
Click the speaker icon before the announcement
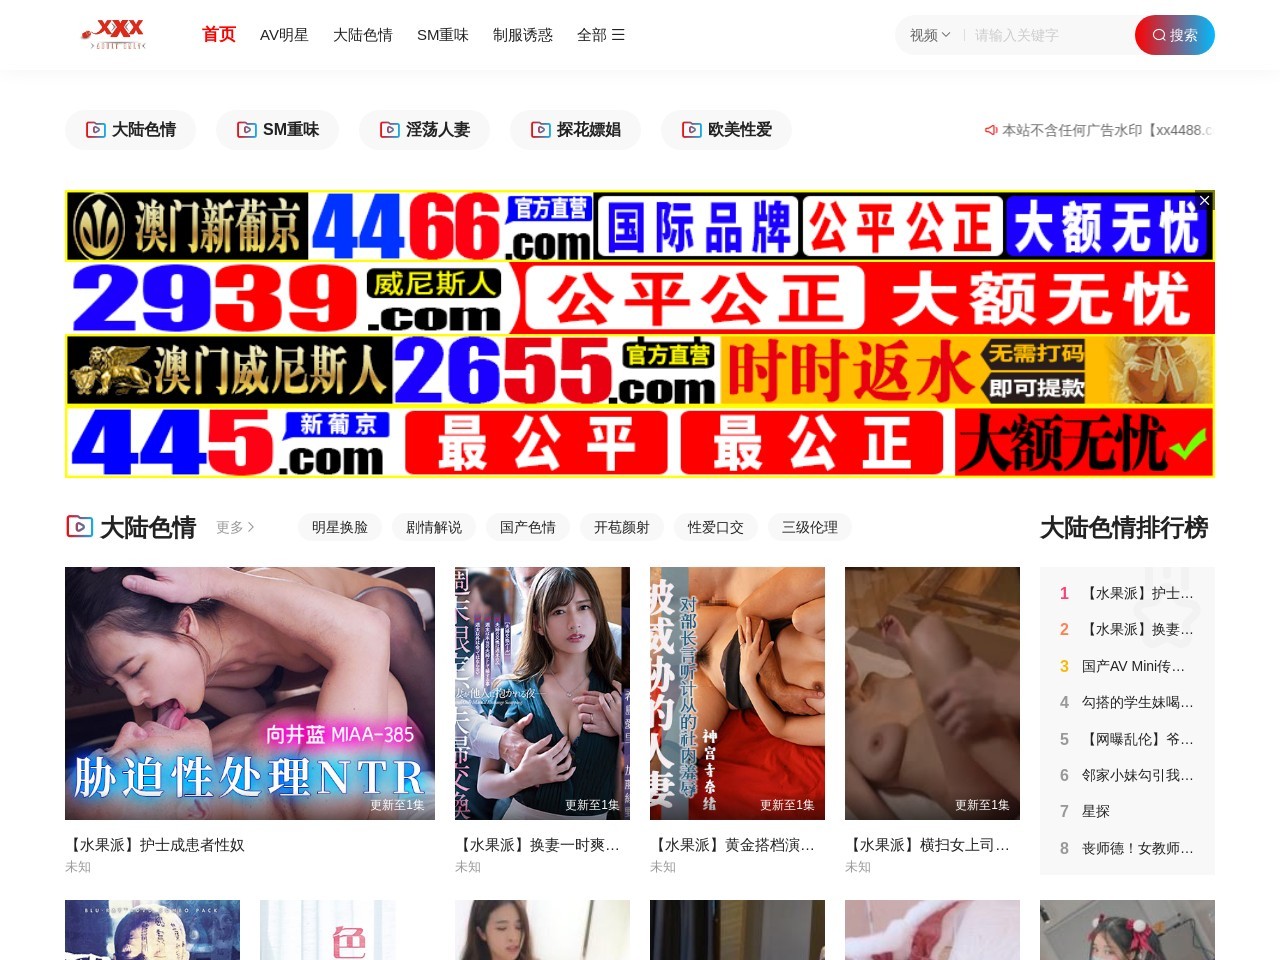(x=989, y=129)
